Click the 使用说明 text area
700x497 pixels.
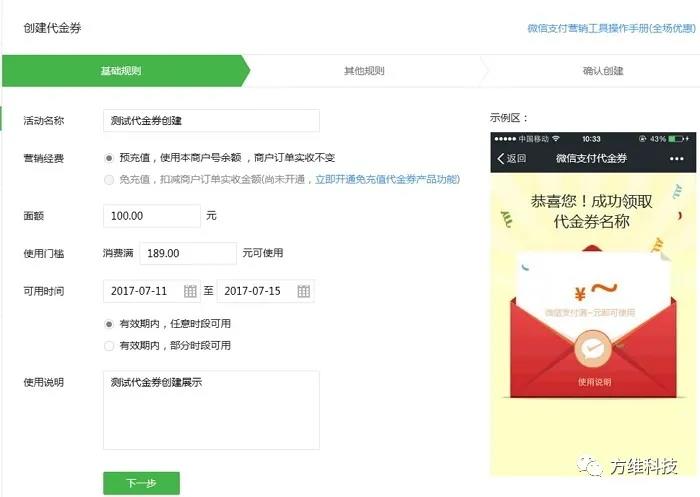(211, 410)
